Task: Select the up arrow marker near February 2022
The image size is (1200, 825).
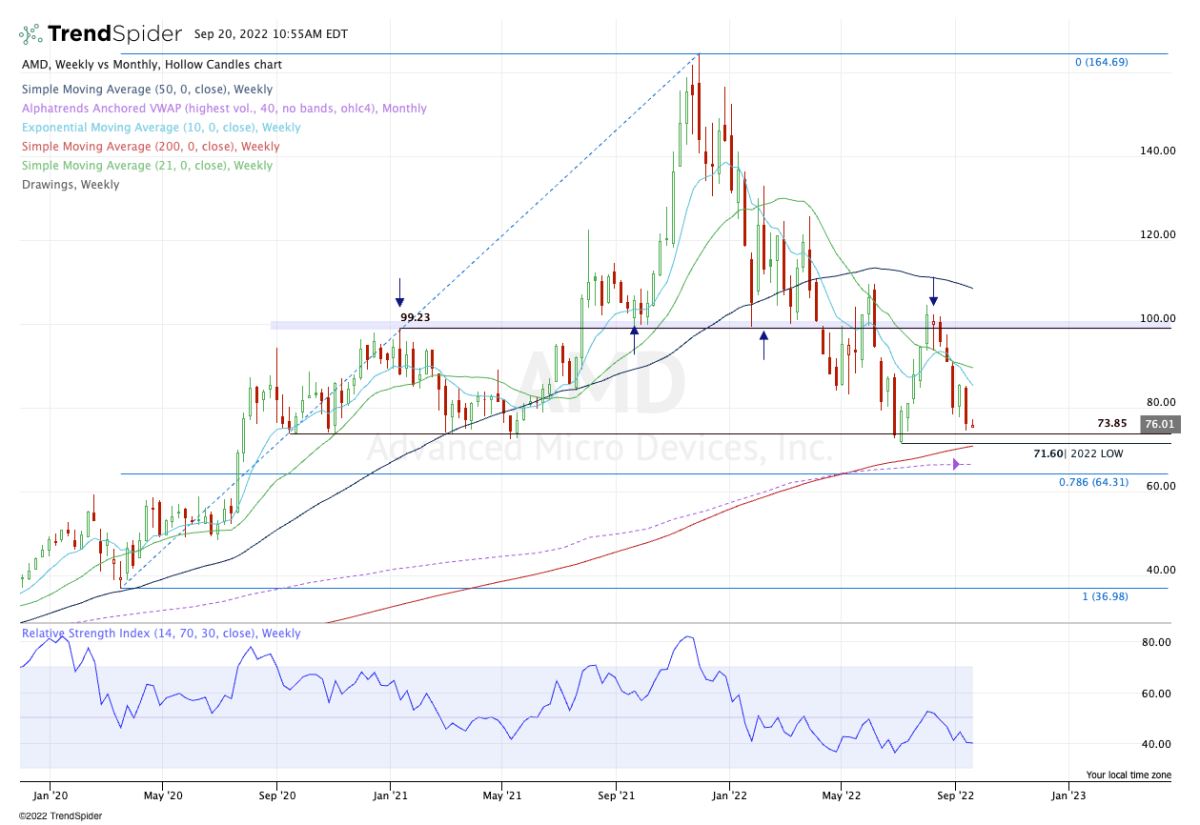Action: point(764,345)
